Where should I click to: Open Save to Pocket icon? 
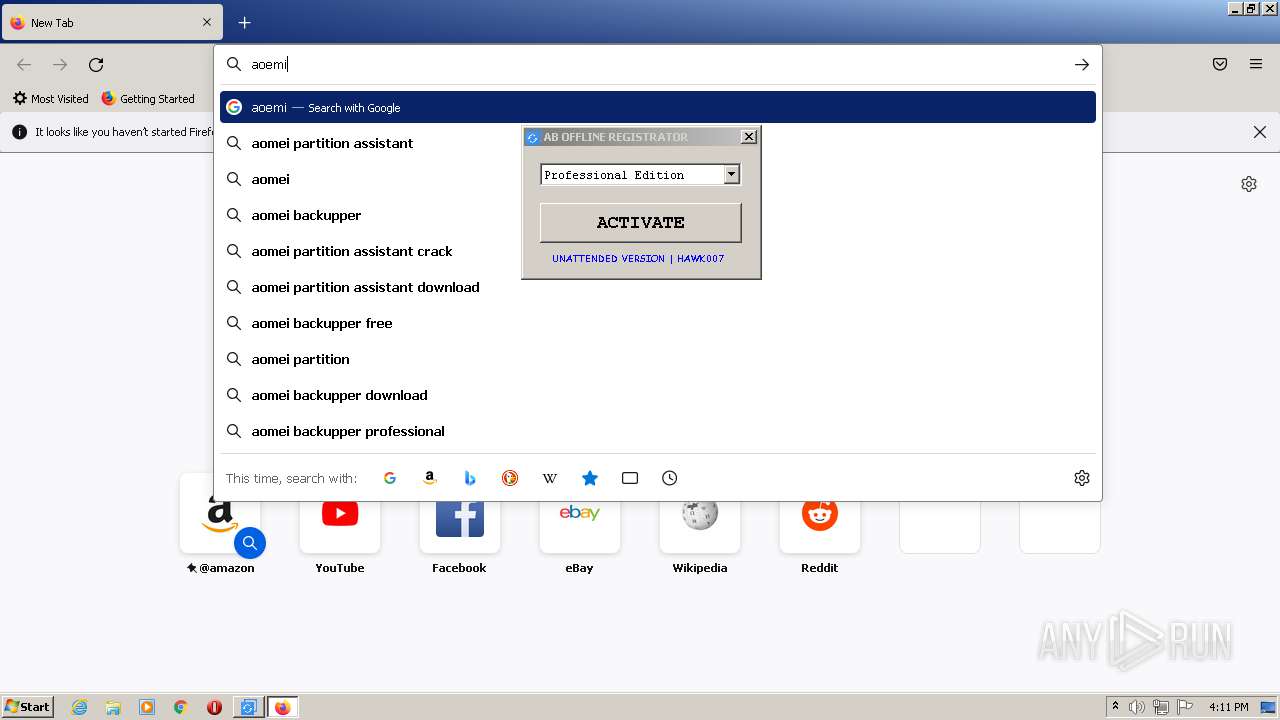point(1220,64)
